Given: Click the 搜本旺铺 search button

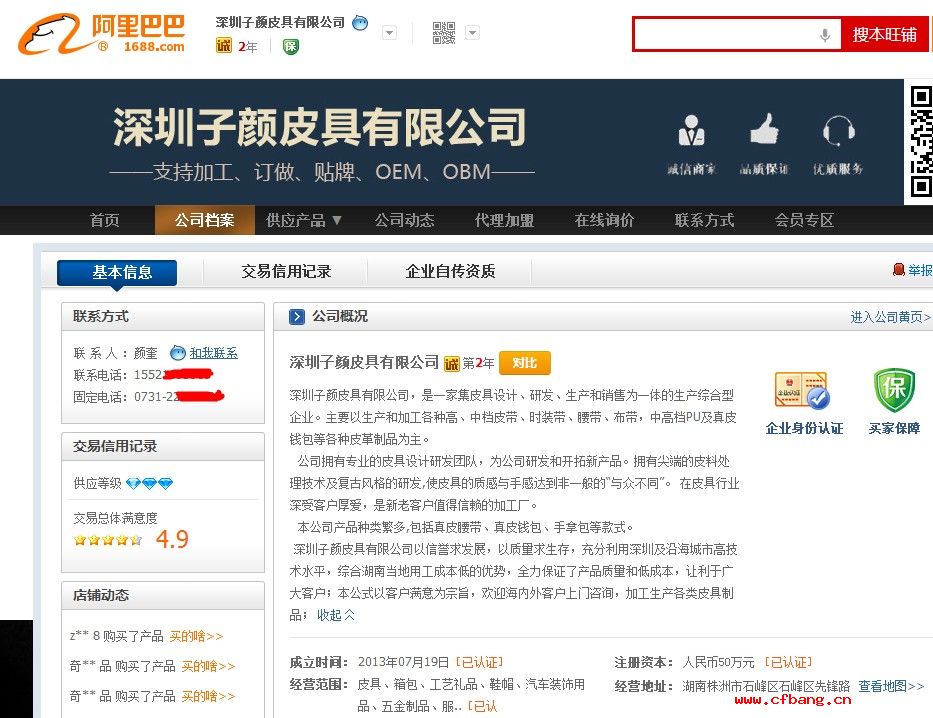Looking at the screenshot, I should click(x=884, y=35).
